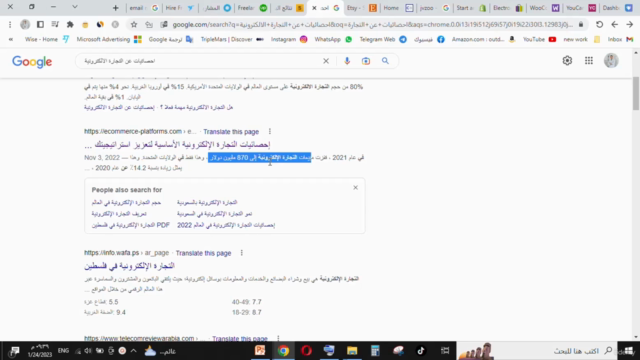Open the Google Translate bookmark

coord(171,39)
